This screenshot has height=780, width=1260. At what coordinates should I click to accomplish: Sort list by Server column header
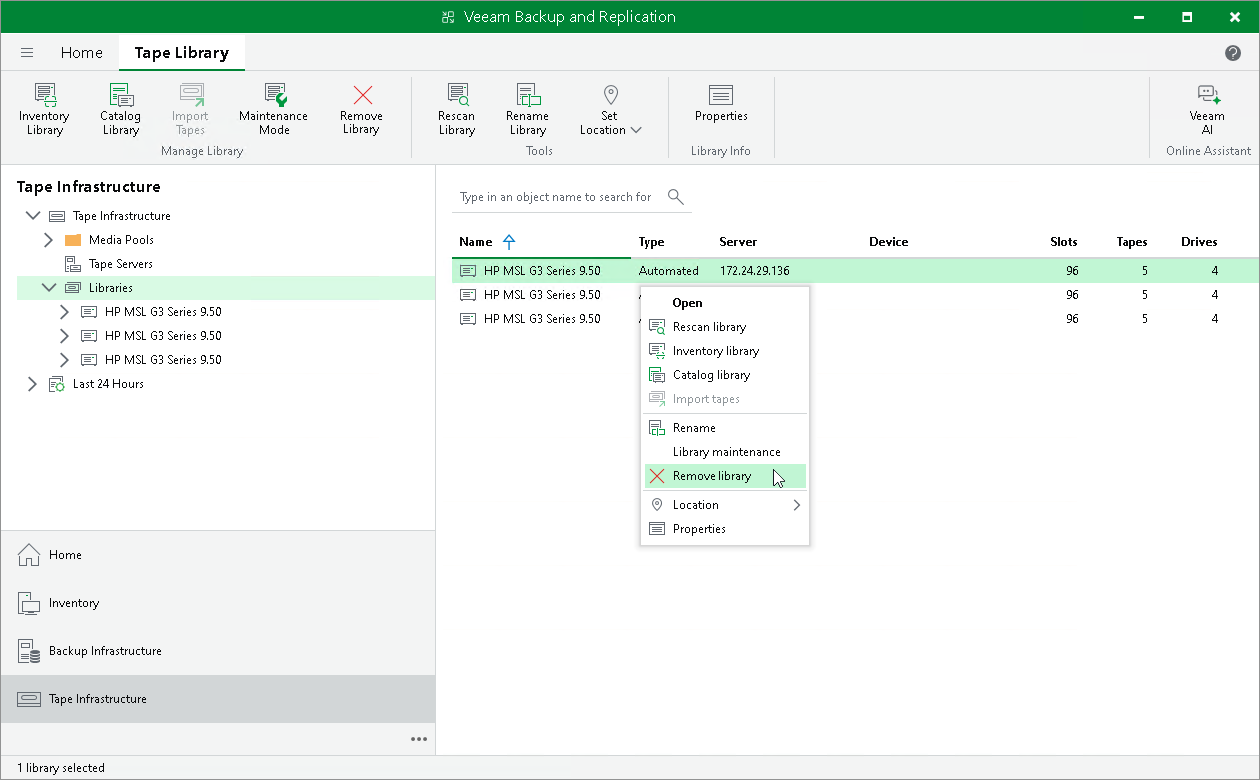point(738,242)
